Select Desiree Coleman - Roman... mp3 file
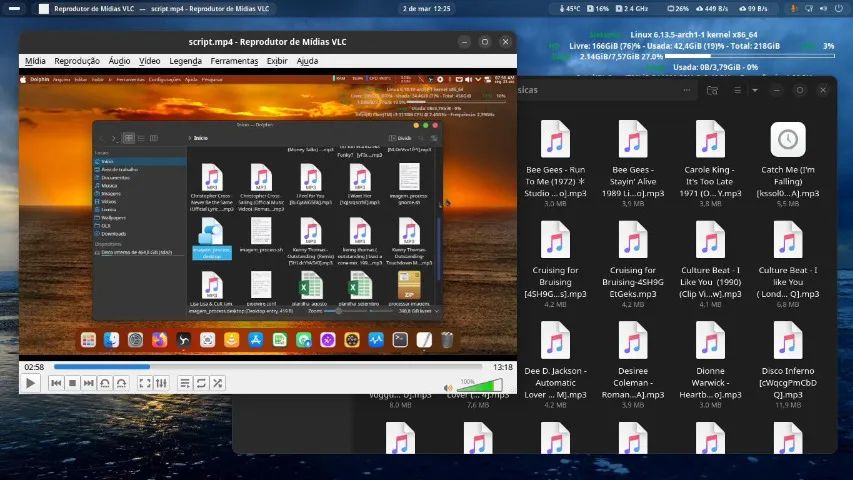The image size is (853, 480). pyautogui.click(x=633, y=364)
